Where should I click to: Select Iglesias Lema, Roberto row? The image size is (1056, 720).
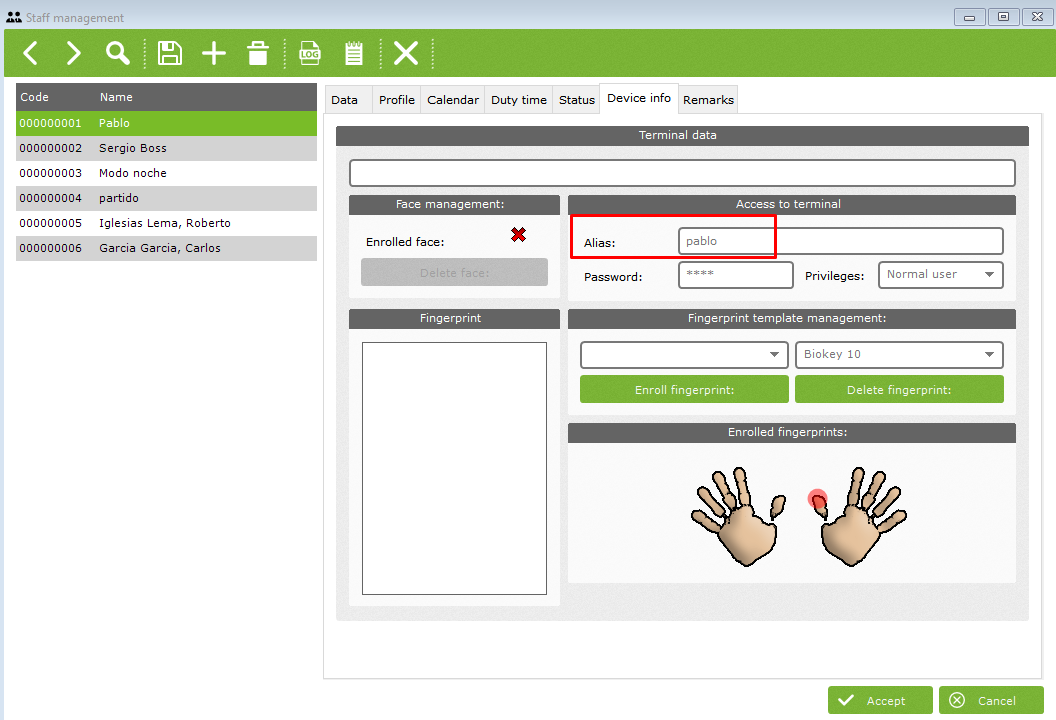point(166,223)
